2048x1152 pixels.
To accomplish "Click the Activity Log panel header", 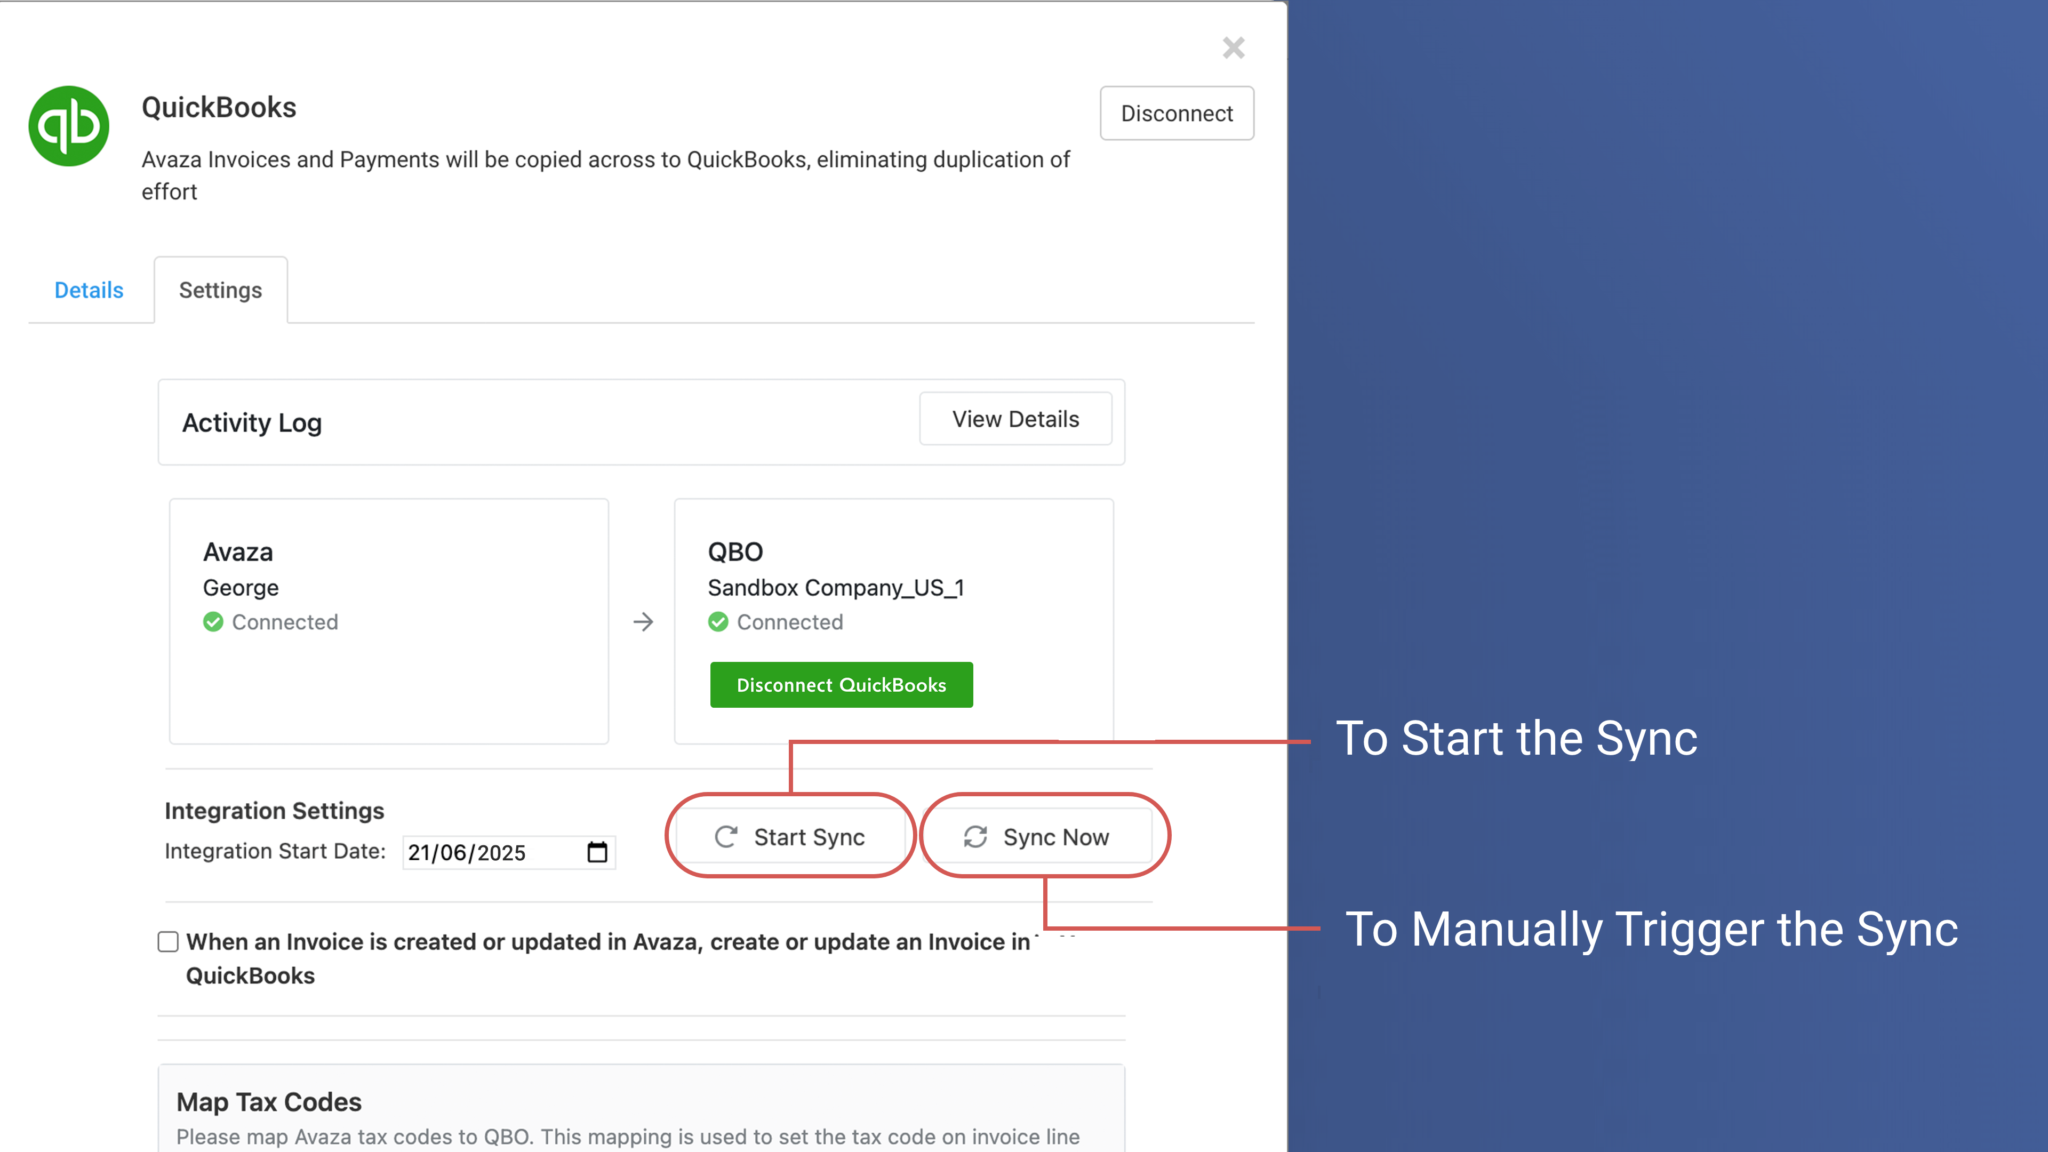I will (x=251, y=422).
